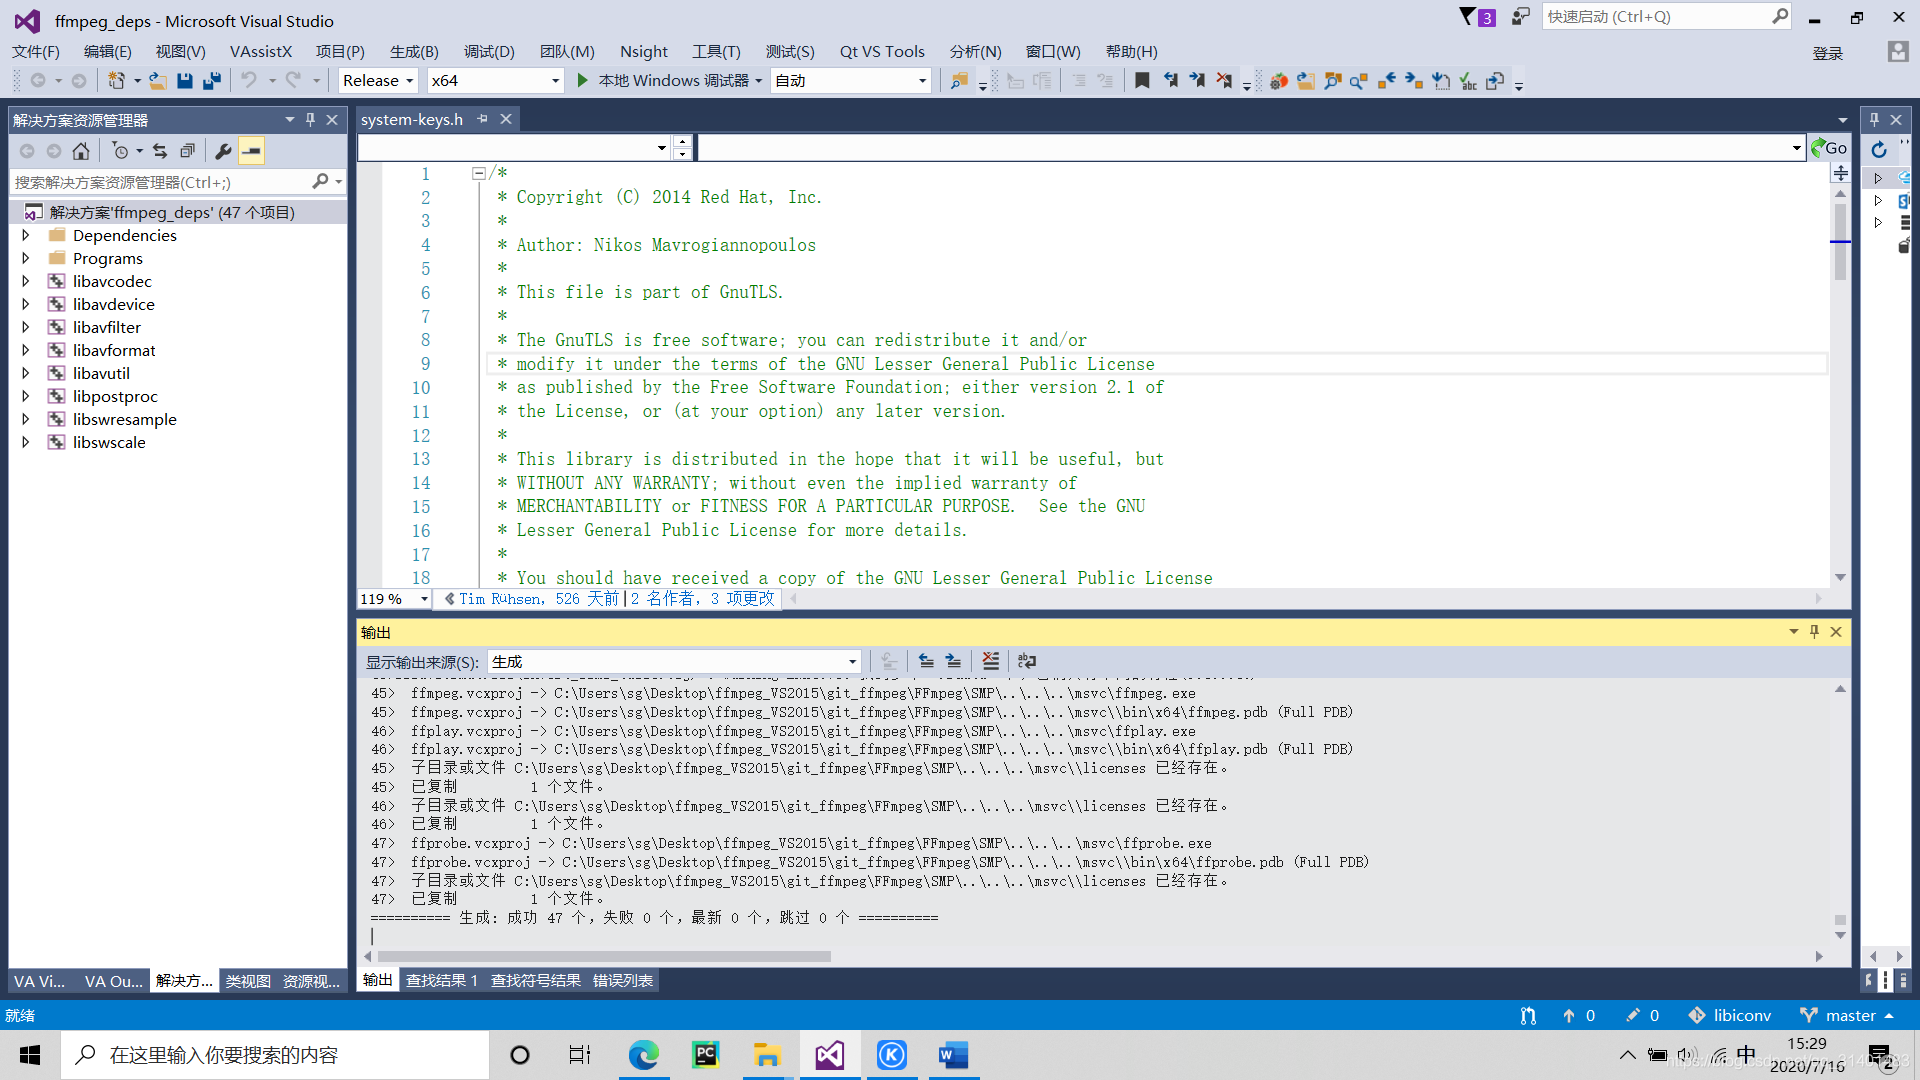
Task: Expand the Dependencies folder
Action: point(26,236)
